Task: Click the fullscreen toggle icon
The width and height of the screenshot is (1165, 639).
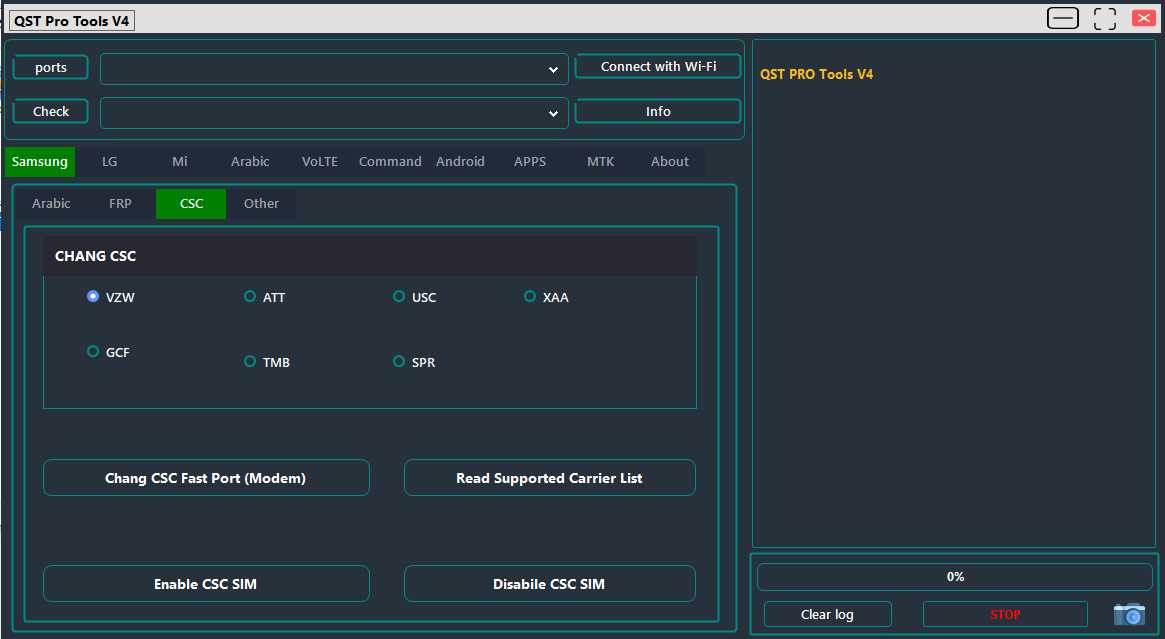Action: click(x=1104, y=17)
